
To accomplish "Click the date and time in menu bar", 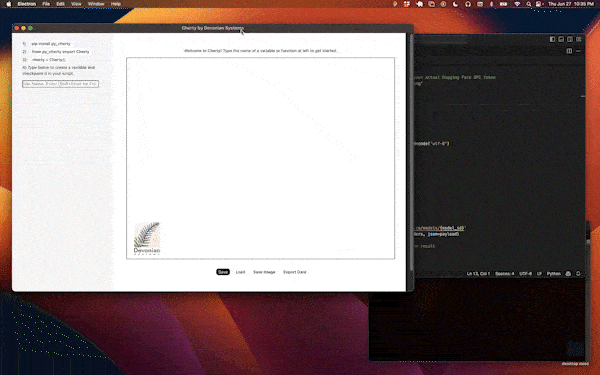I will [571, 4].
